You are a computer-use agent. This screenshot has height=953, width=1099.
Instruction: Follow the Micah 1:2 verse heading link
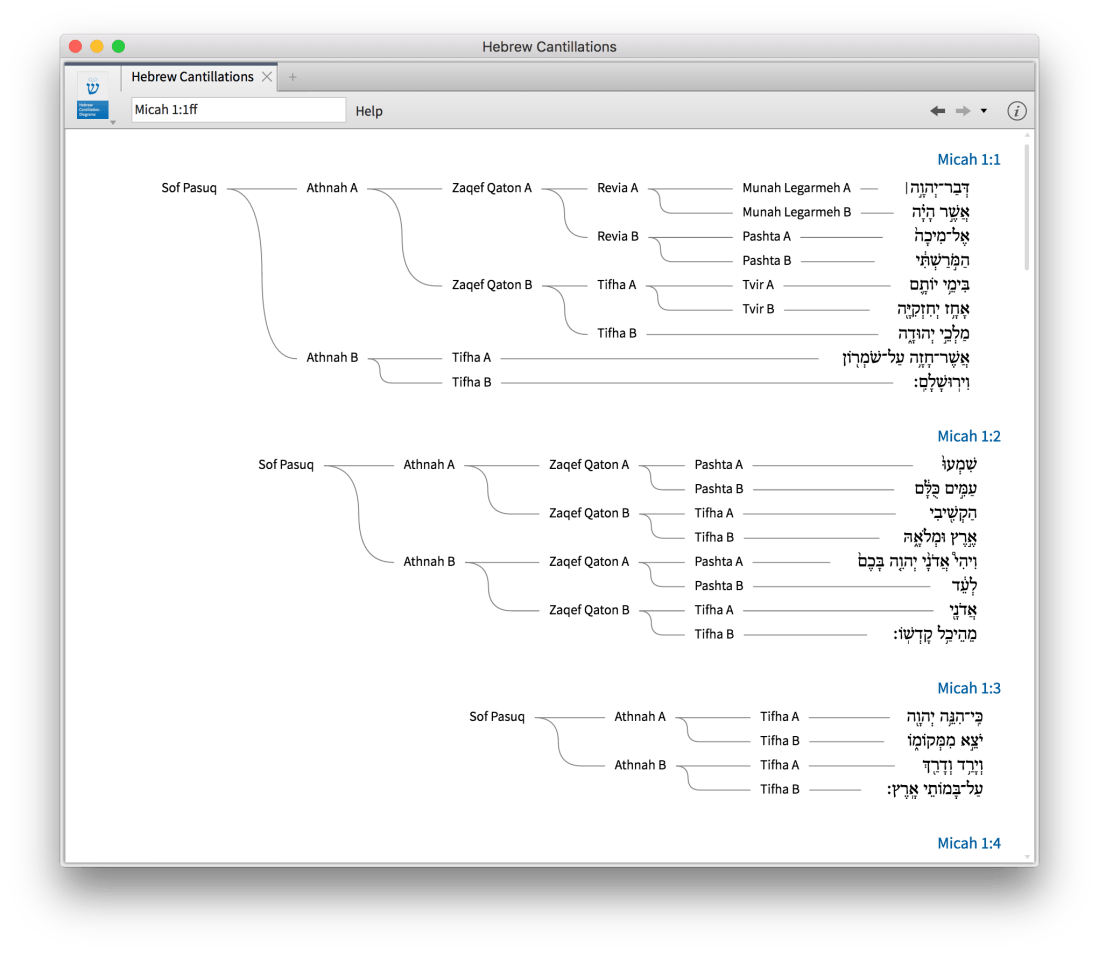coord(968,436)
